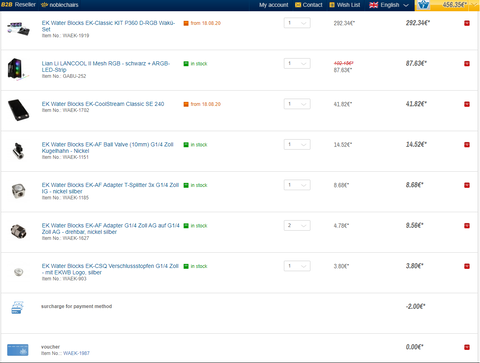The width and height of the screenshot is (480, 363).
Task: Remove the voucher from cart
Action: (467, 347)
